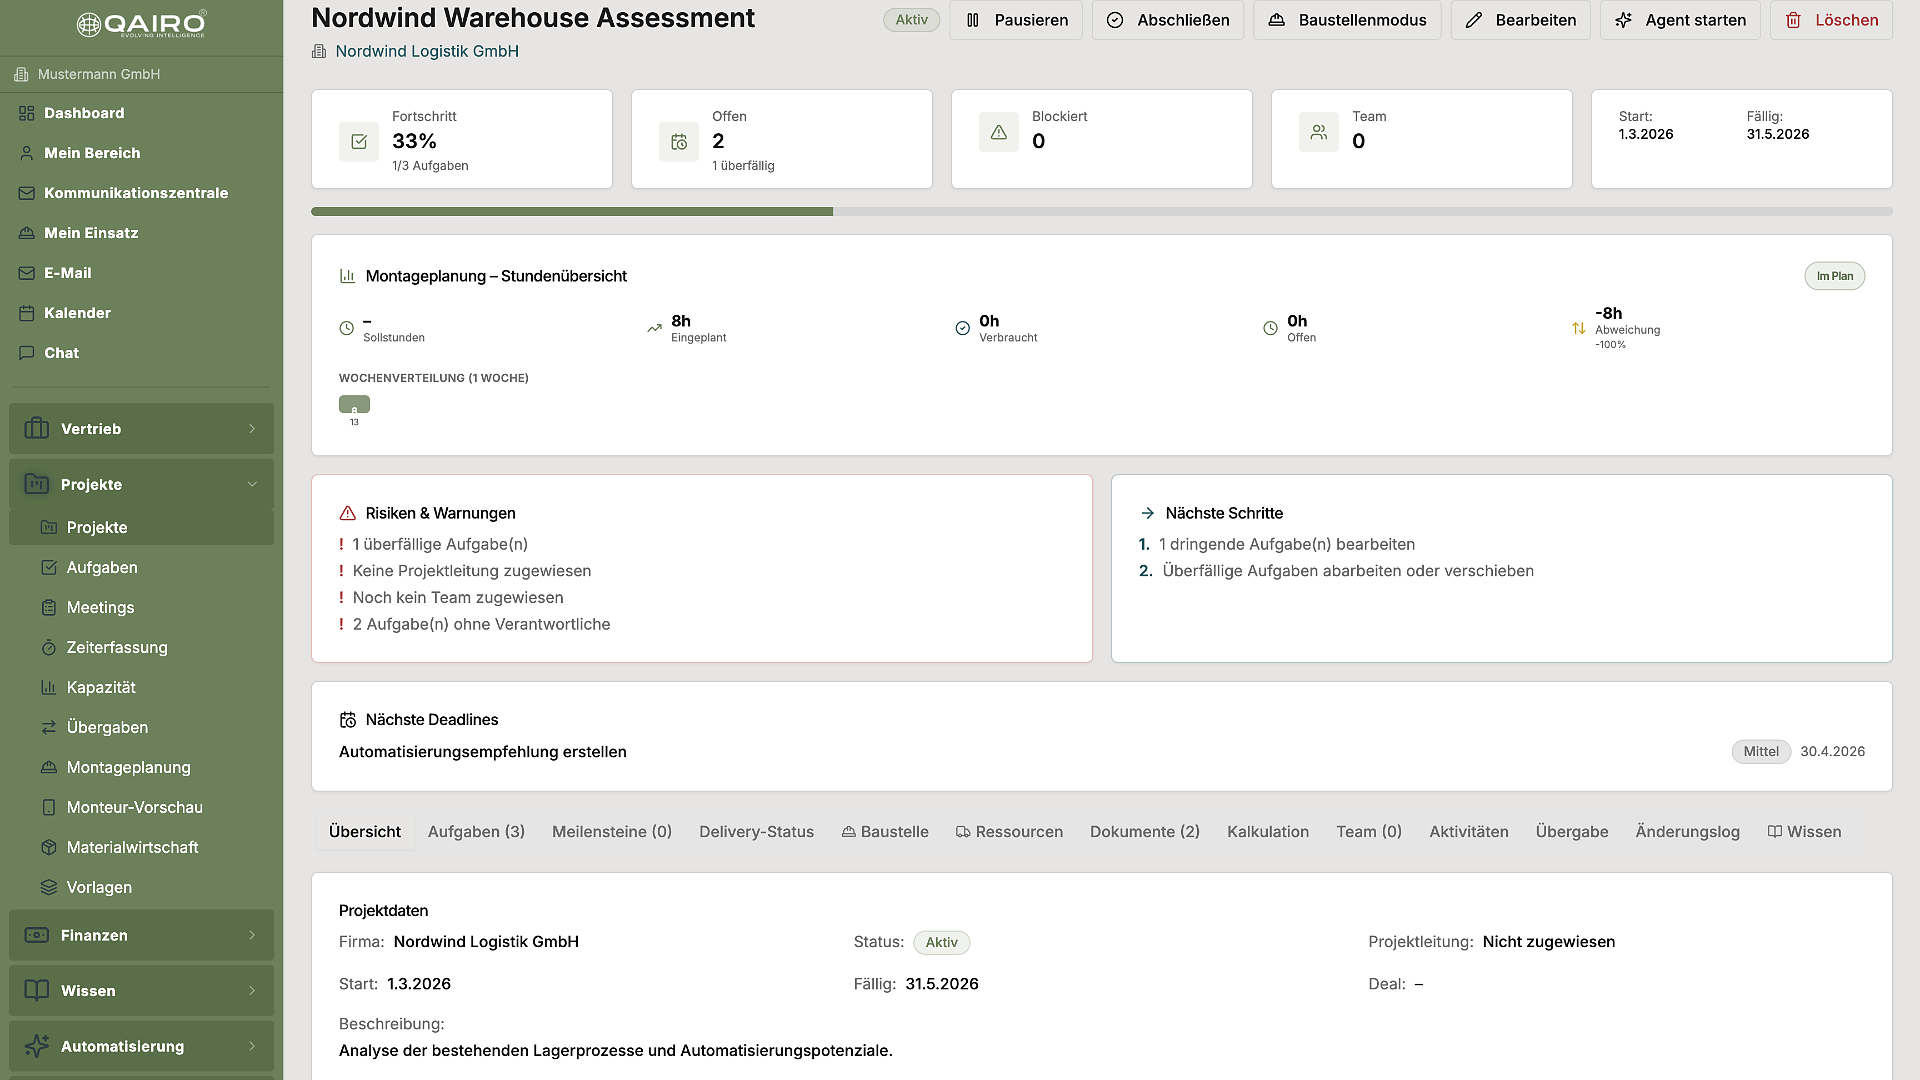Open Chat via the speech bubble icon
The width and height of the screenshot is (1920, 1080).
(27, 353)
